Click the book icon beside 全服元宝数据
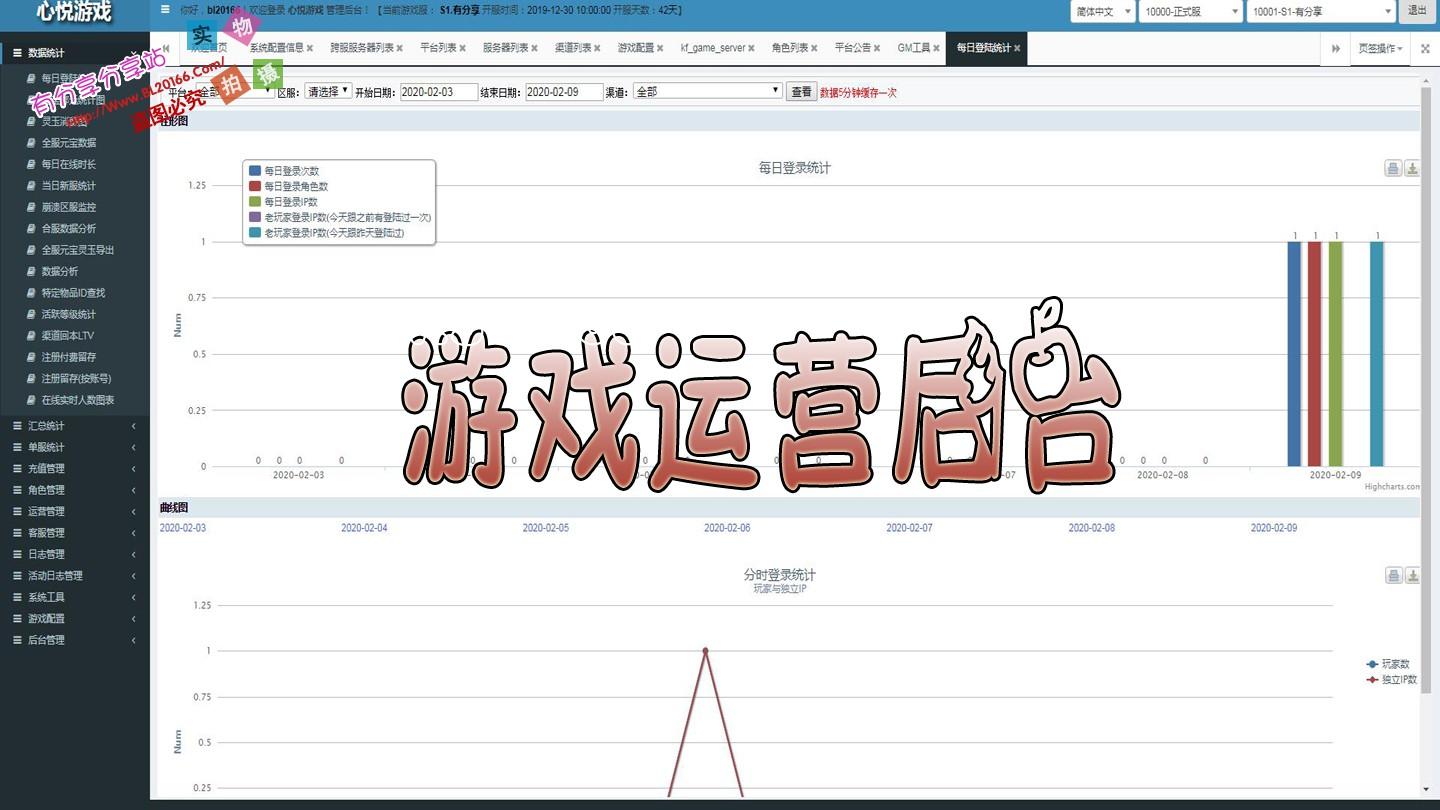Viewport: 1440px width, 810px height. 31,143
